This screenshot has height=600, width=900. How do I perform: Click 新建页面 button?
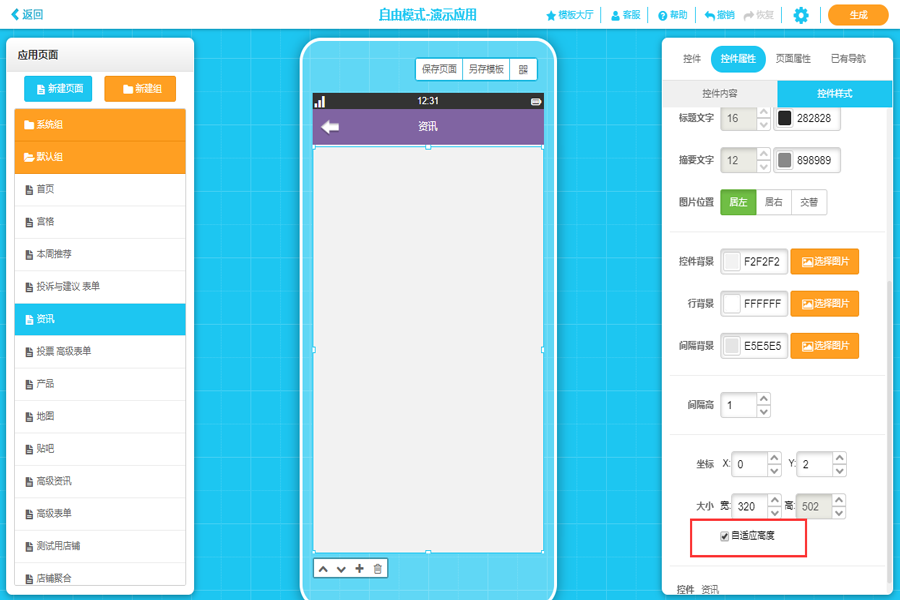point(59,89)
